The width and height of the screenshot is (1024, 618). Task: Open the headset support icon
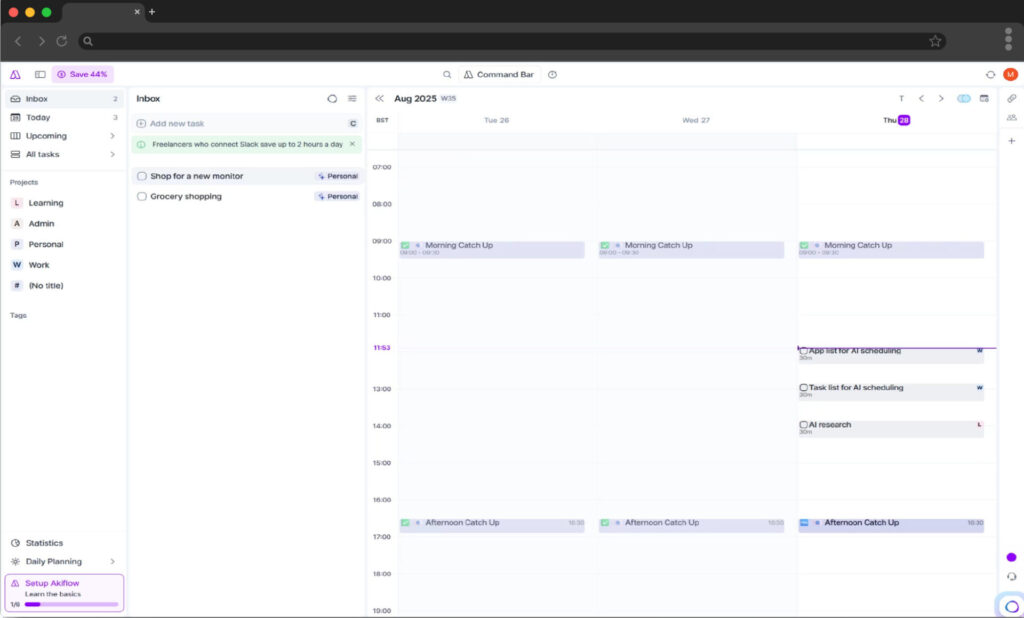(x=1012, y=577)
